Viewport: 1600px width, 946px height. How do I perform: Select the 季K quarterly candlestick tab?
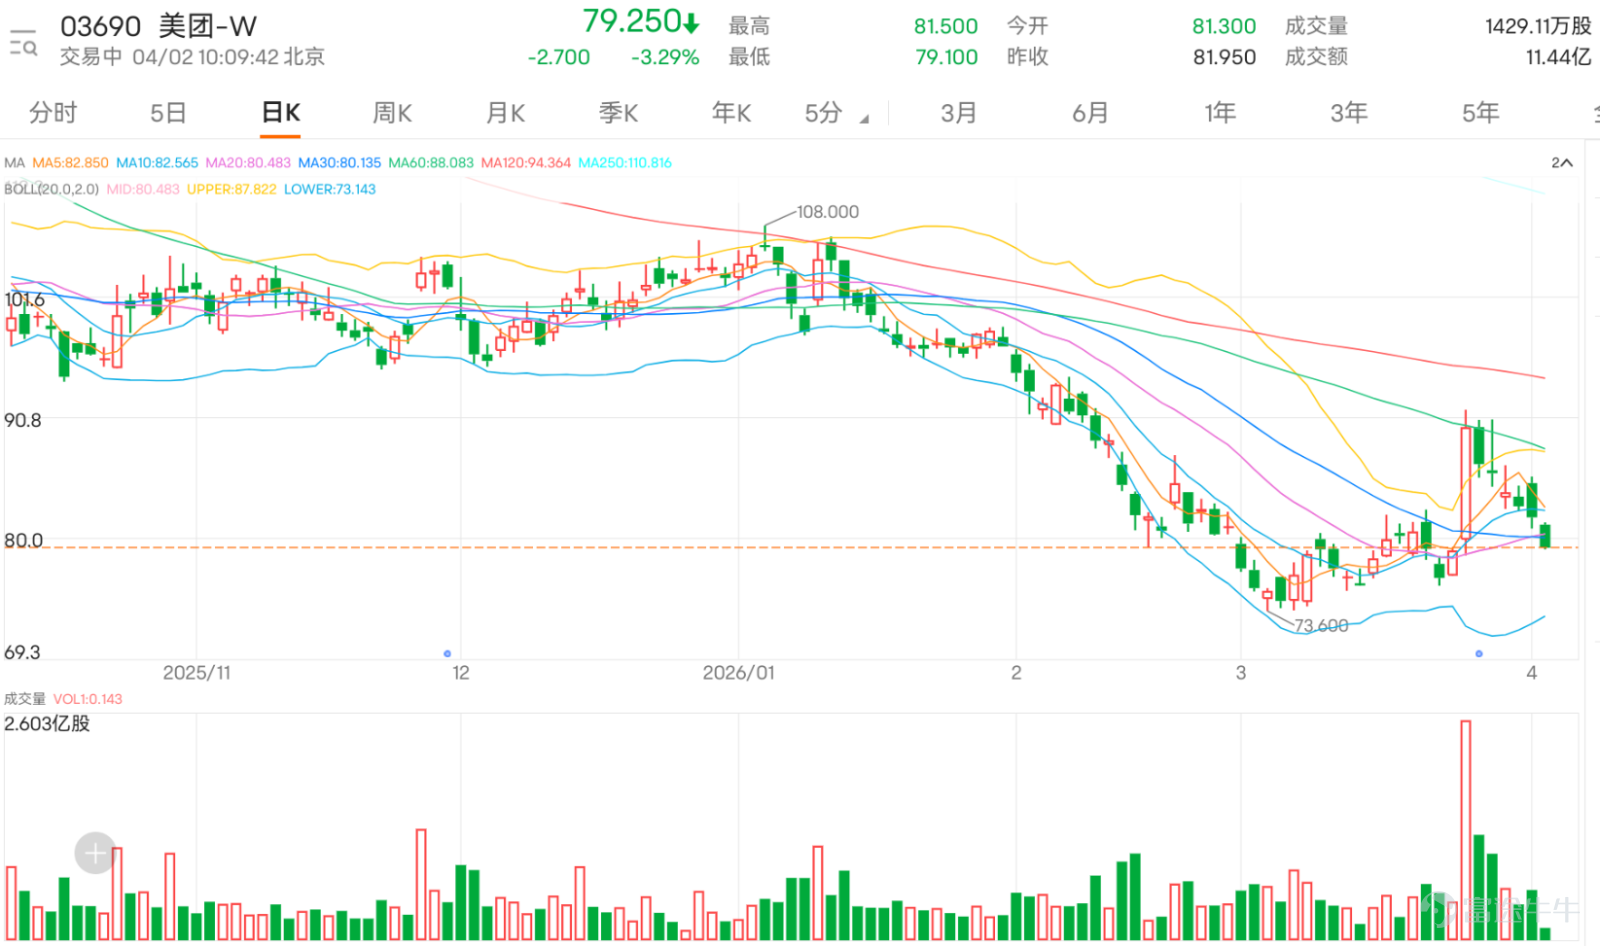point(618,113)
